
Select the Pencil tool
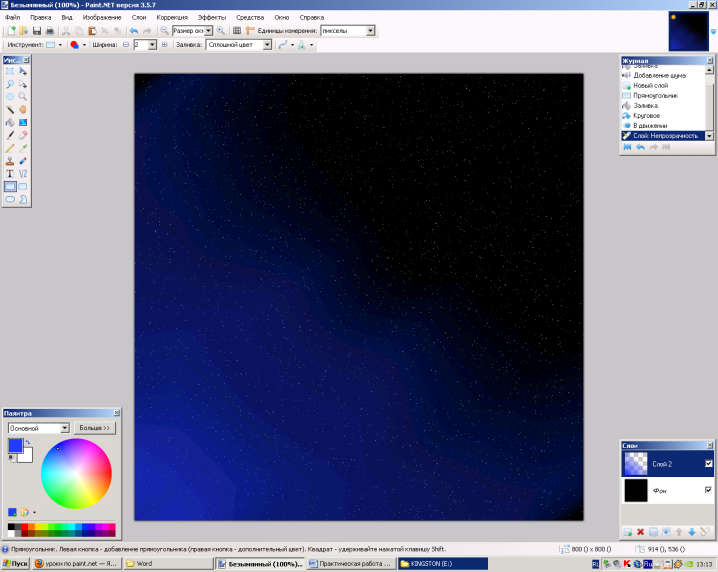[x=10, y=148]
